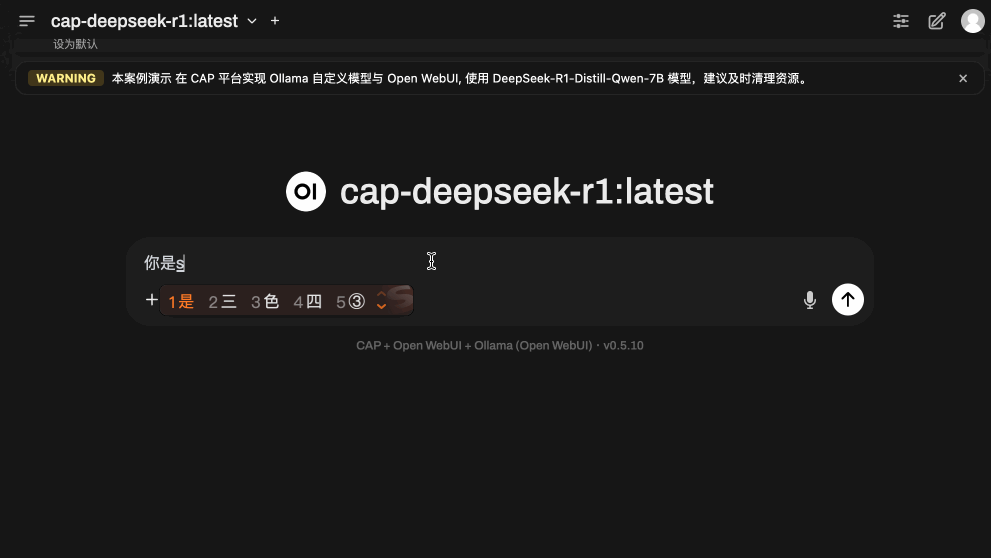Add another model with plus icon
The image size is (991, 558).
pos(275,21)
